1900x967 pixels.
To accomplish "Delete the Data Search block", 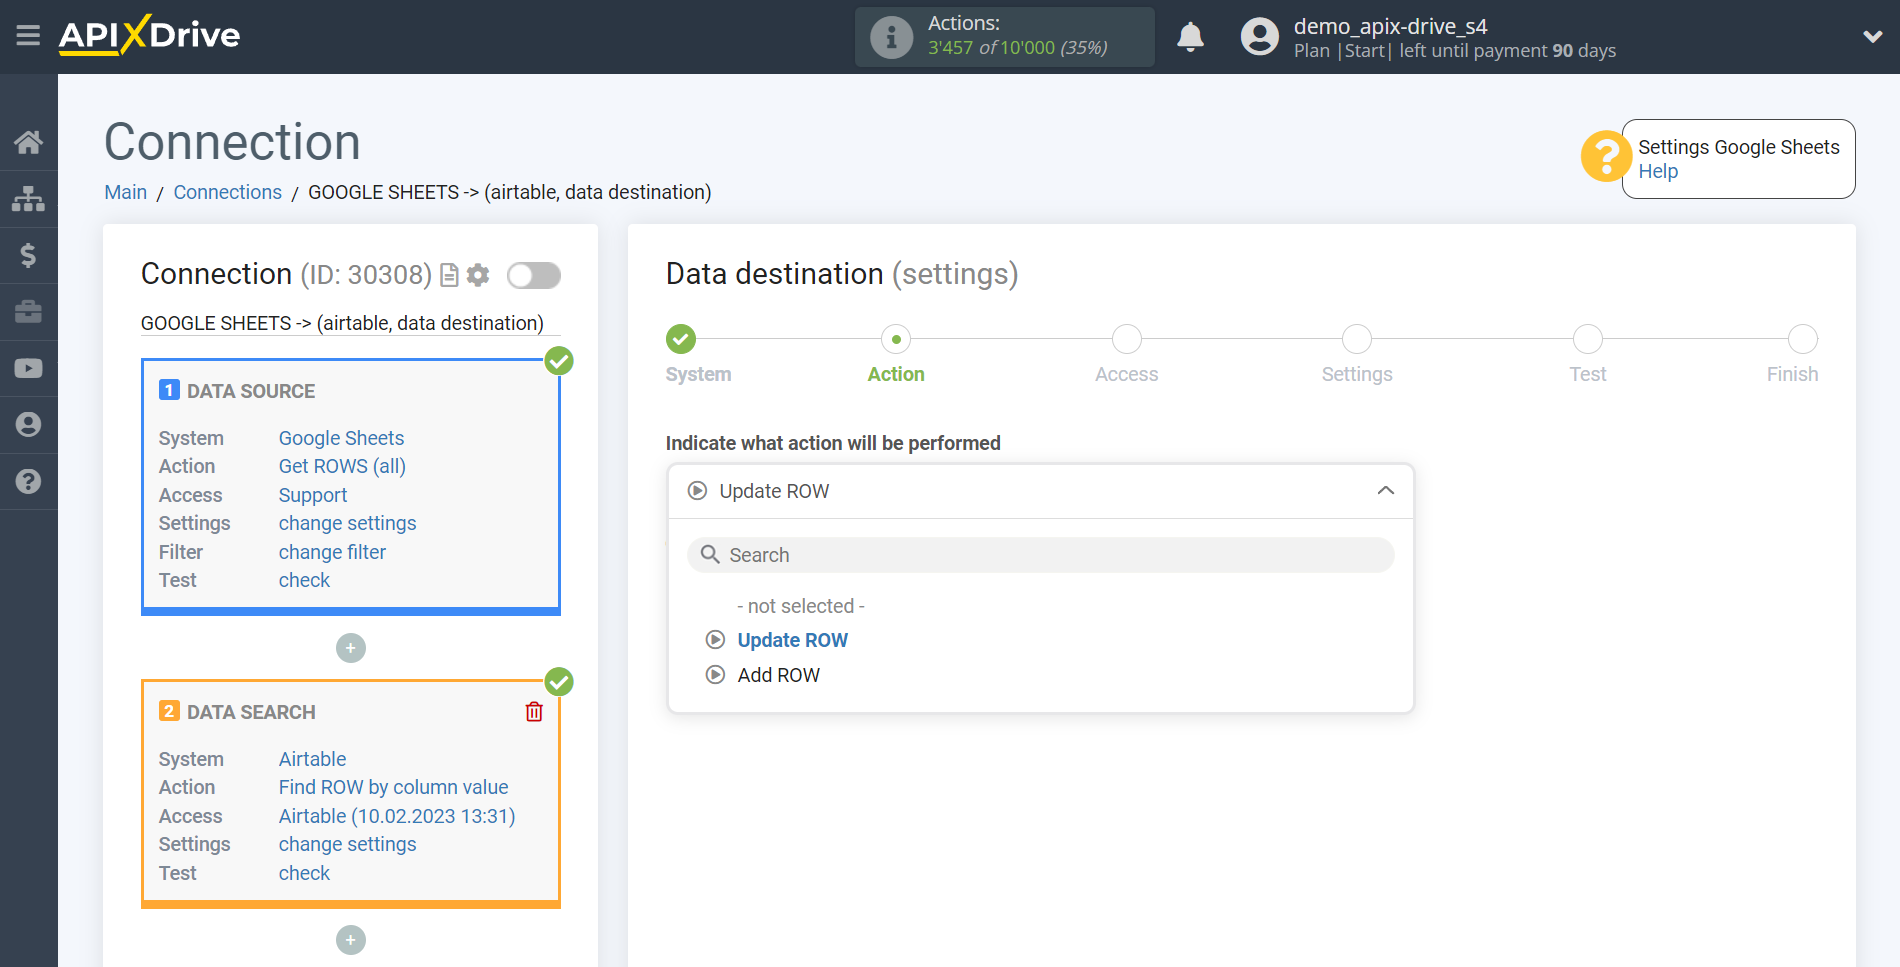I will 534,712.
